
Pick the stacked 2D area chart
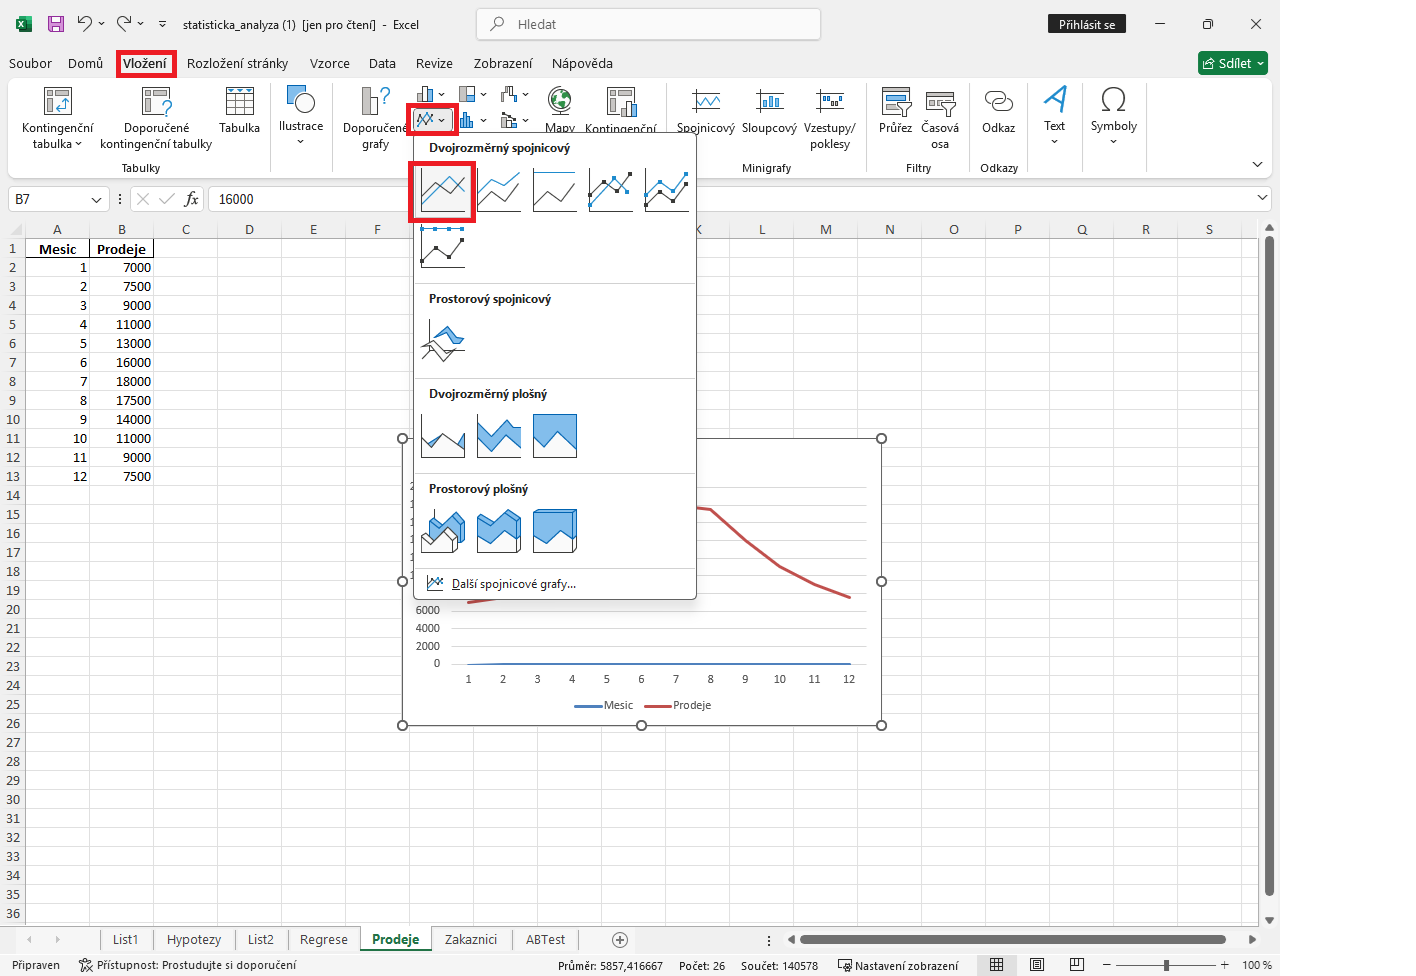pyautogui.click(x=498, y=436)
